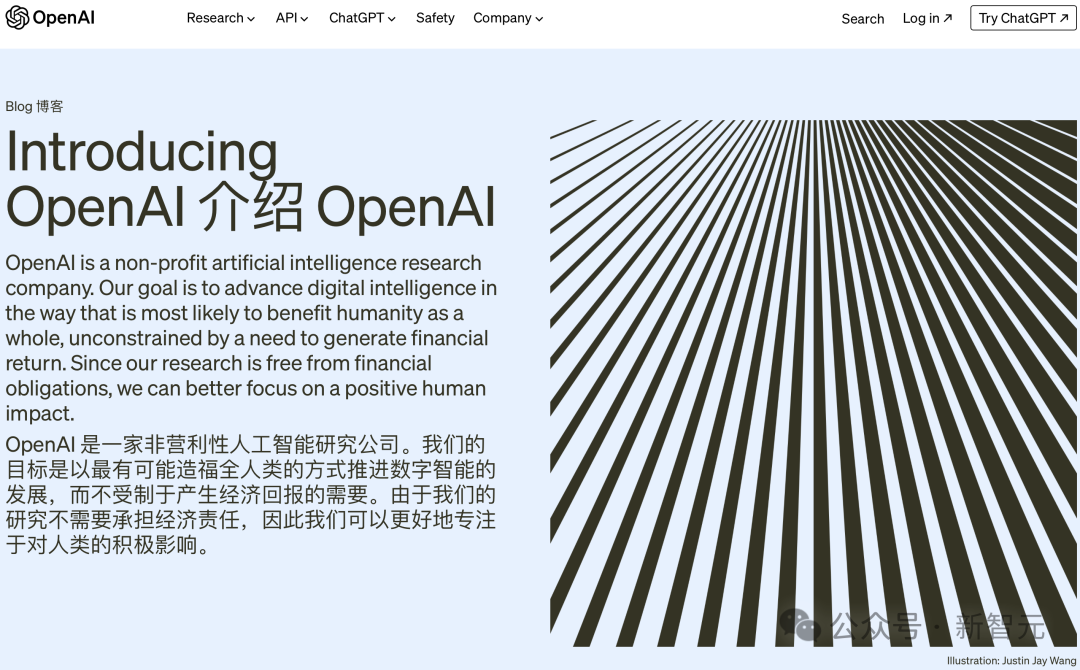1080x670 pixels.
Task: Open the Blog 博客 category link
Action: click(x=34, y=106)
